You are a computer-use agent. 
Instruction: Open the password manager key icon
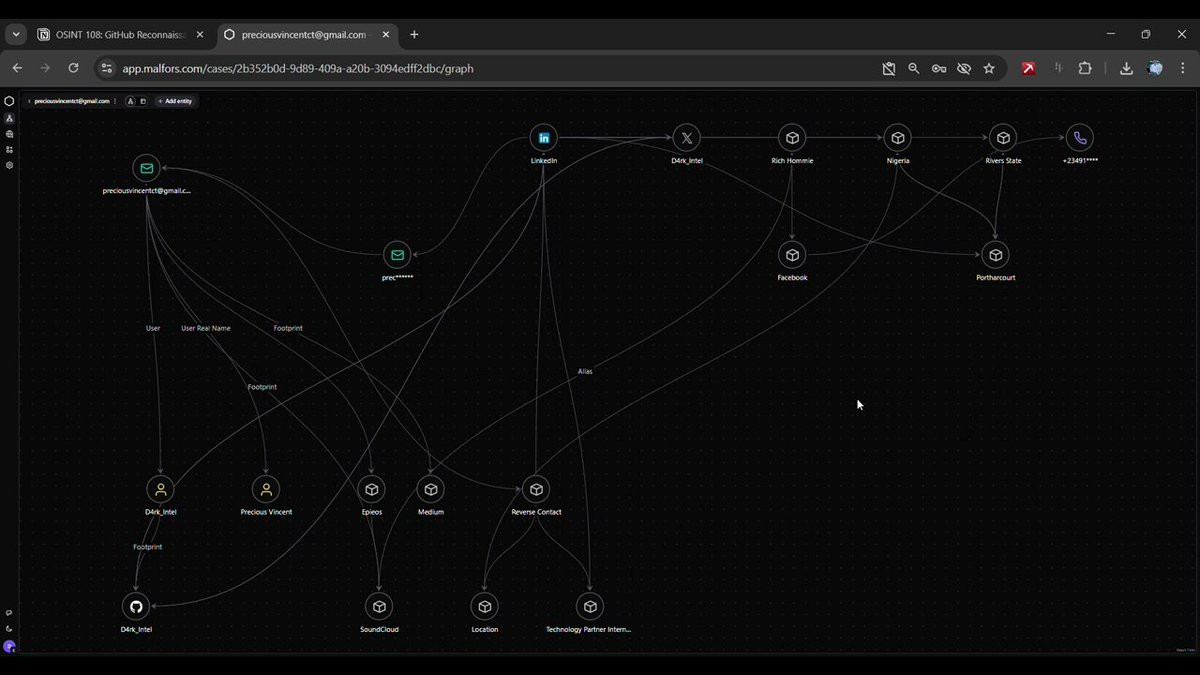[939, 68]
